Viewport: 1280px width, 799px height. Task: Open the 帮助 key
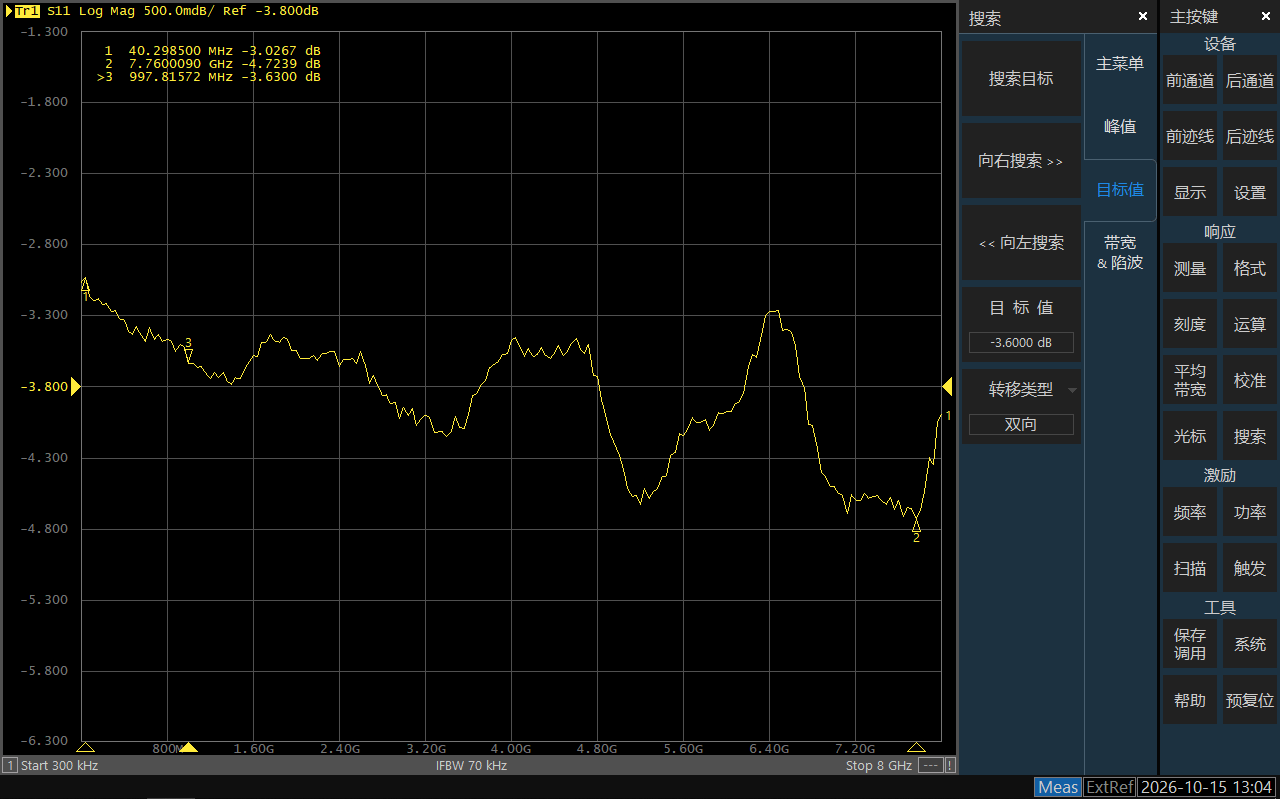click(1190, 701)
